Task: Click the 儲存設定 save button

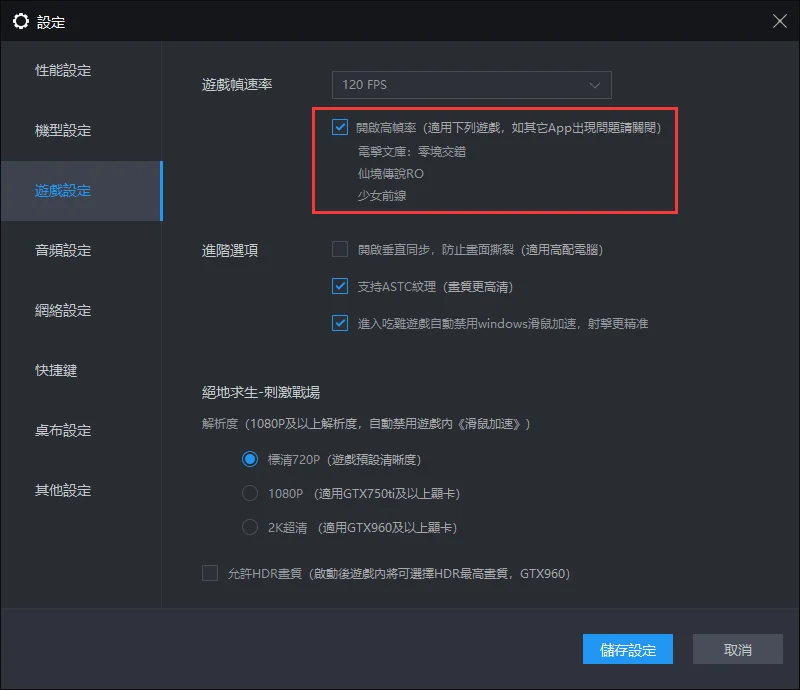Action: 628,649
